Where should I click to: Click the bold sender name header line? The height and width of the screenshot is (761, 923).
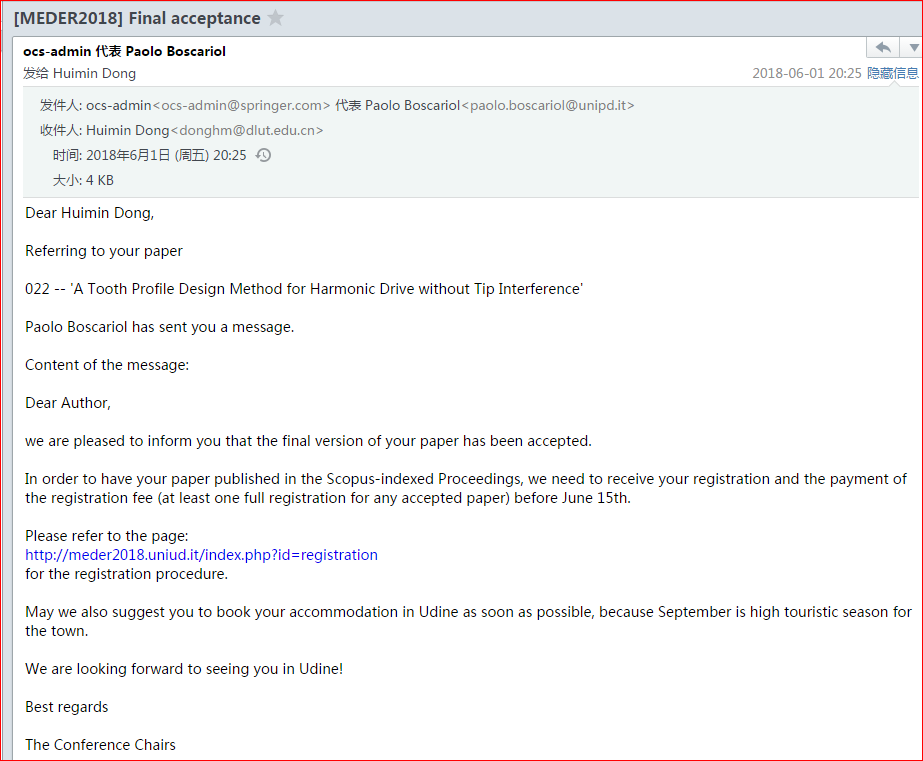(x=125, y=51)
